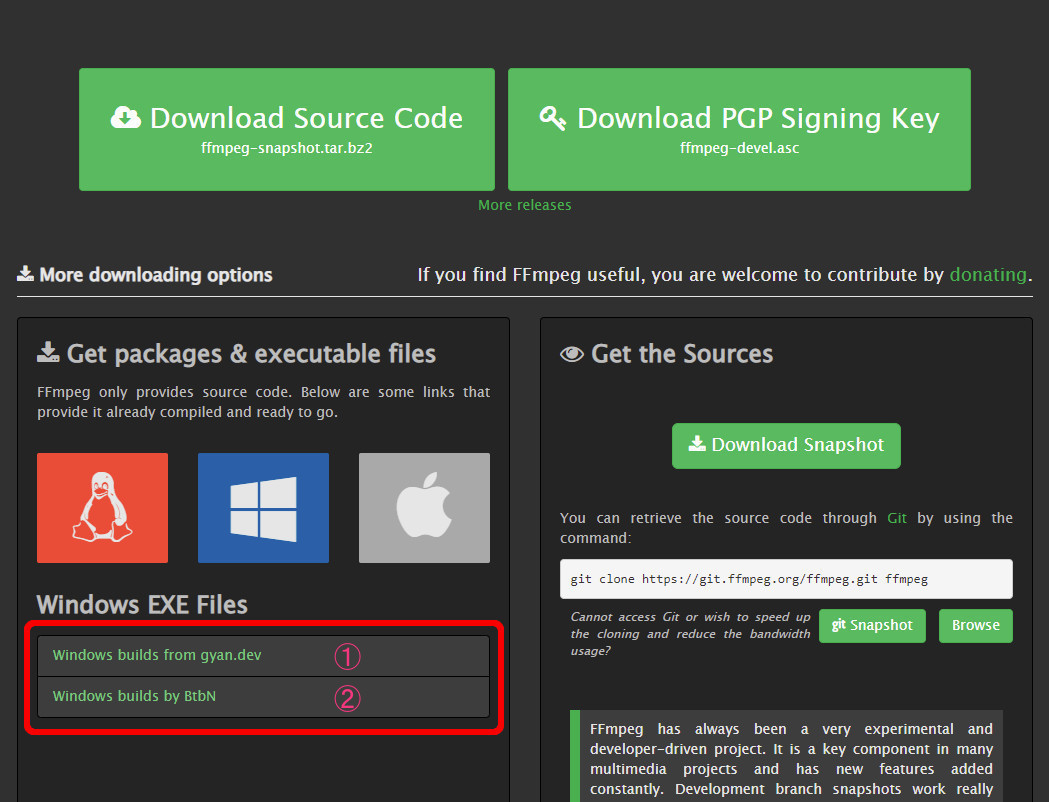
Task: Open the More releases link
Action: point(524,205)
